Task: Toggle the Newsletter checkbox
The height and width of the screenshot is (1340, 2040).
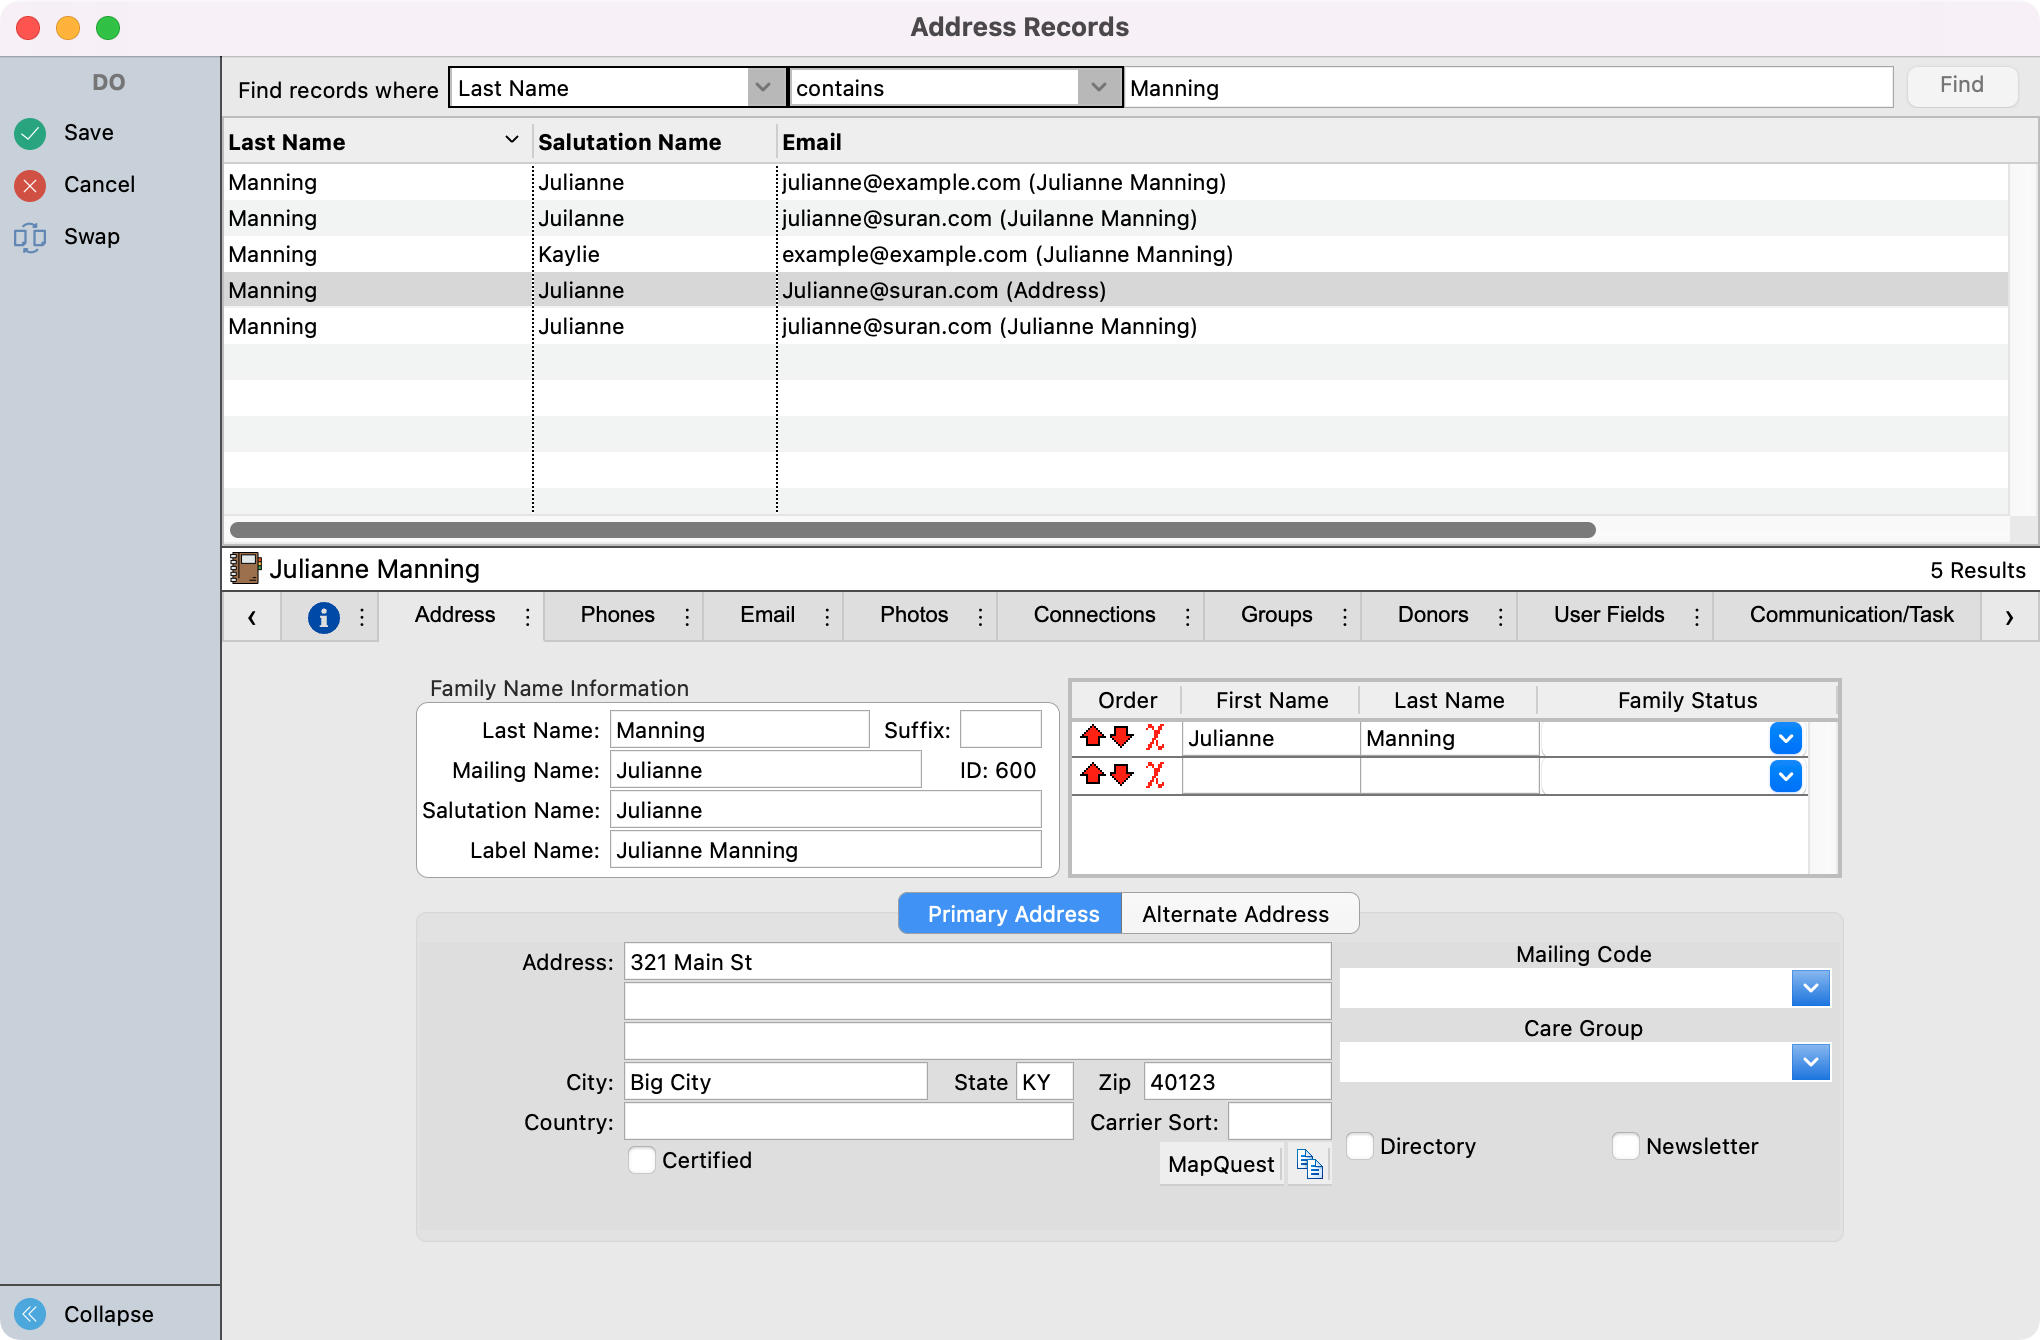Action: tap(1626, 1146)
